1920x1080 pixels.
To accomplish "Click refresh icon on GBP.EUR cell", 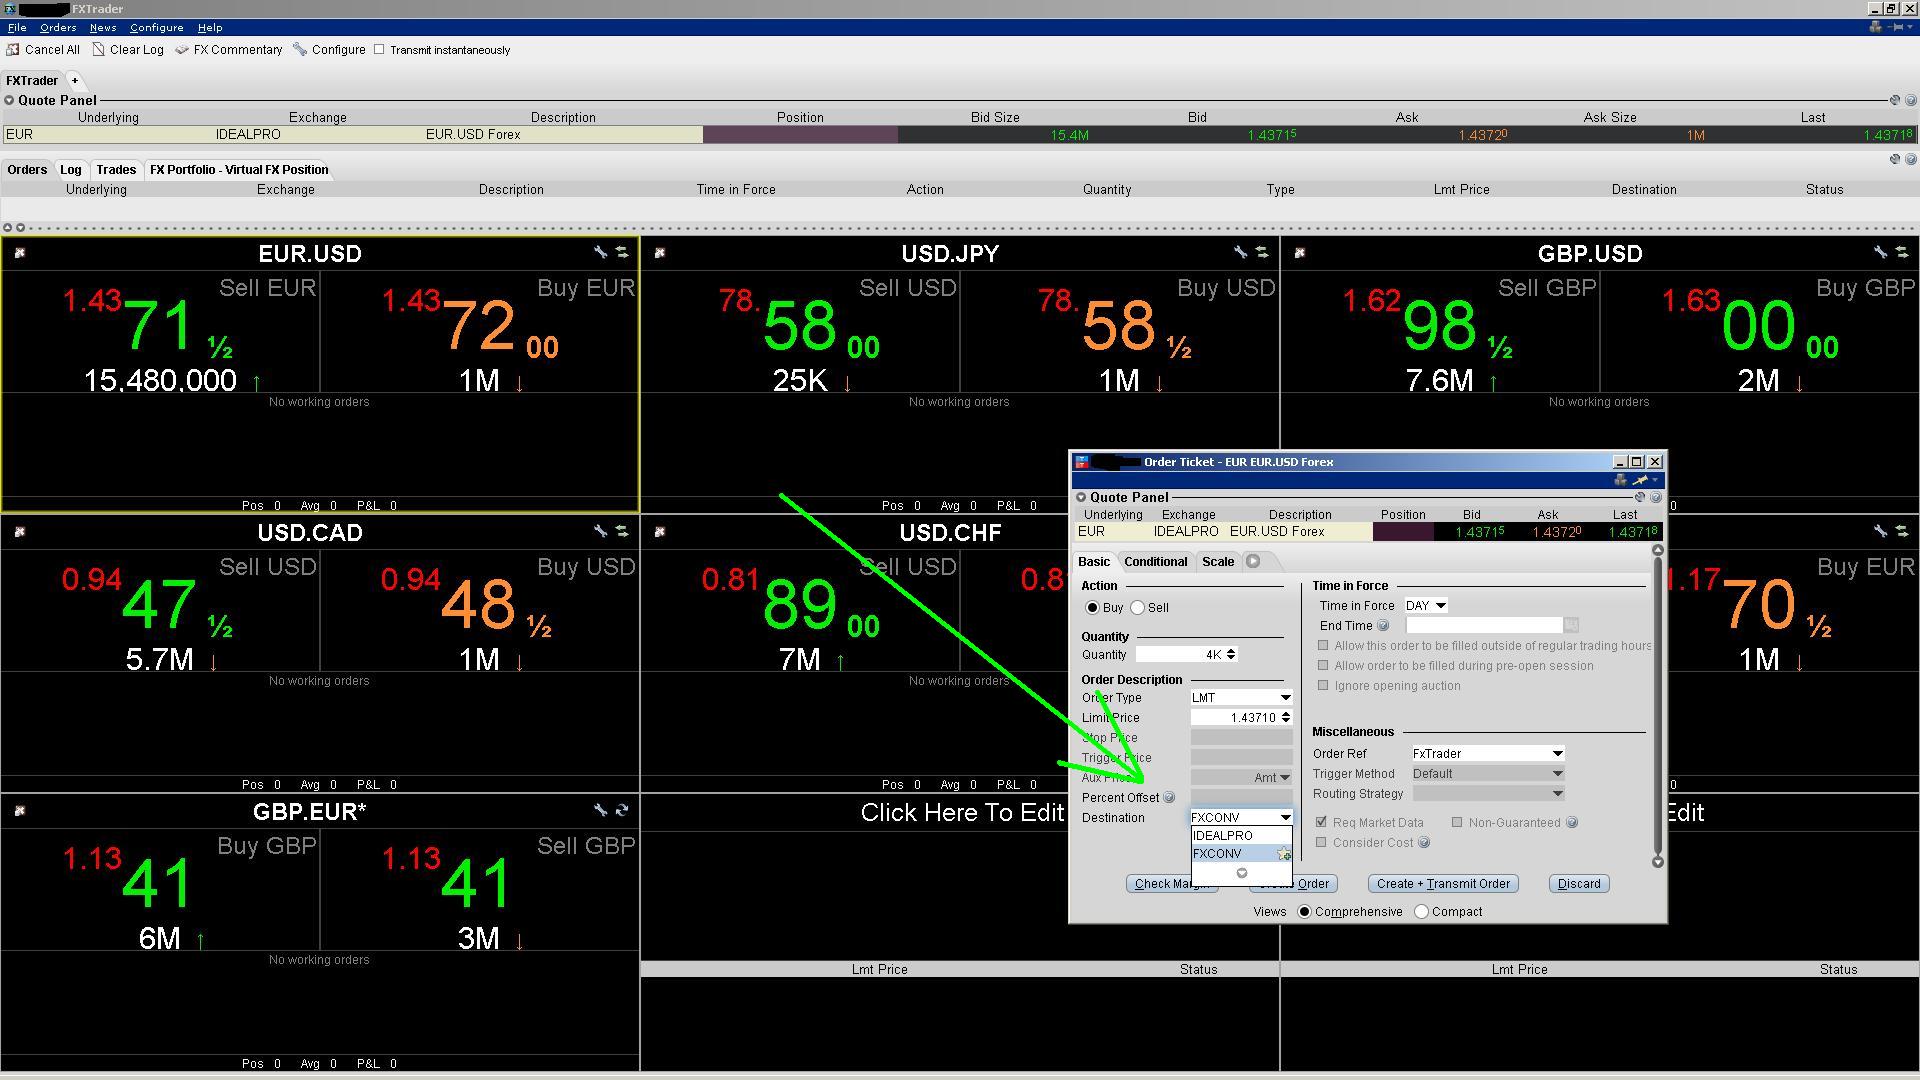I will (x=622, y=811).
